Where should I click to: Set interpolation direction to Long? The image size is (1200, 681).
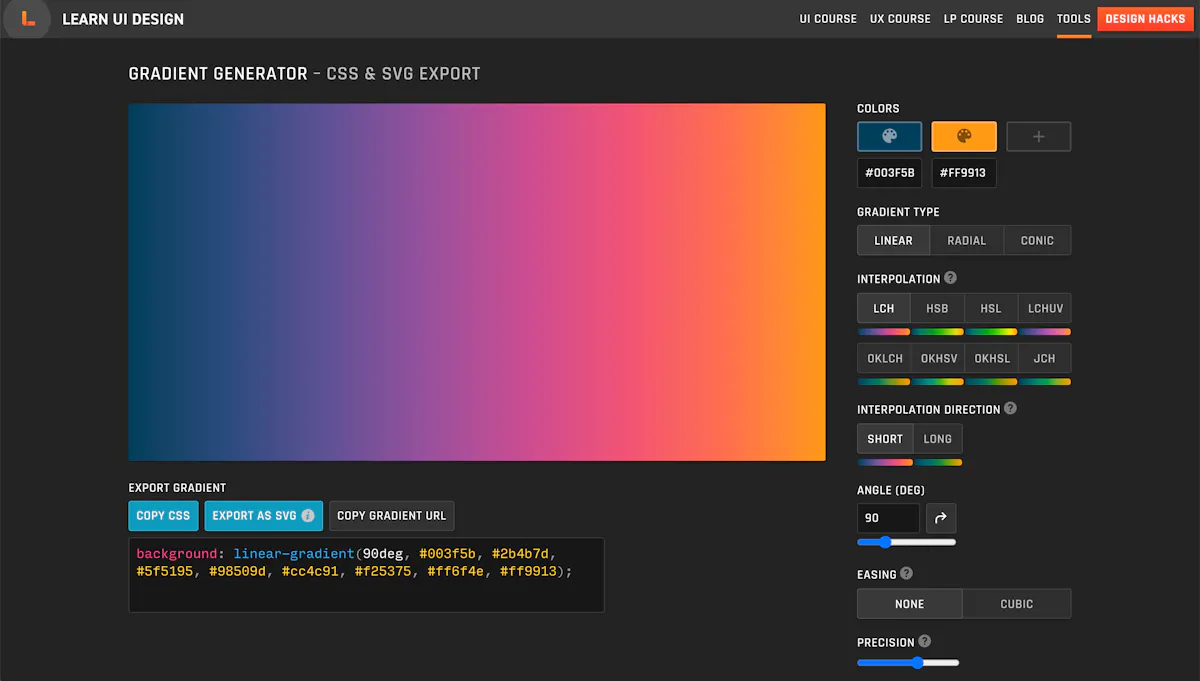(938, 439)
